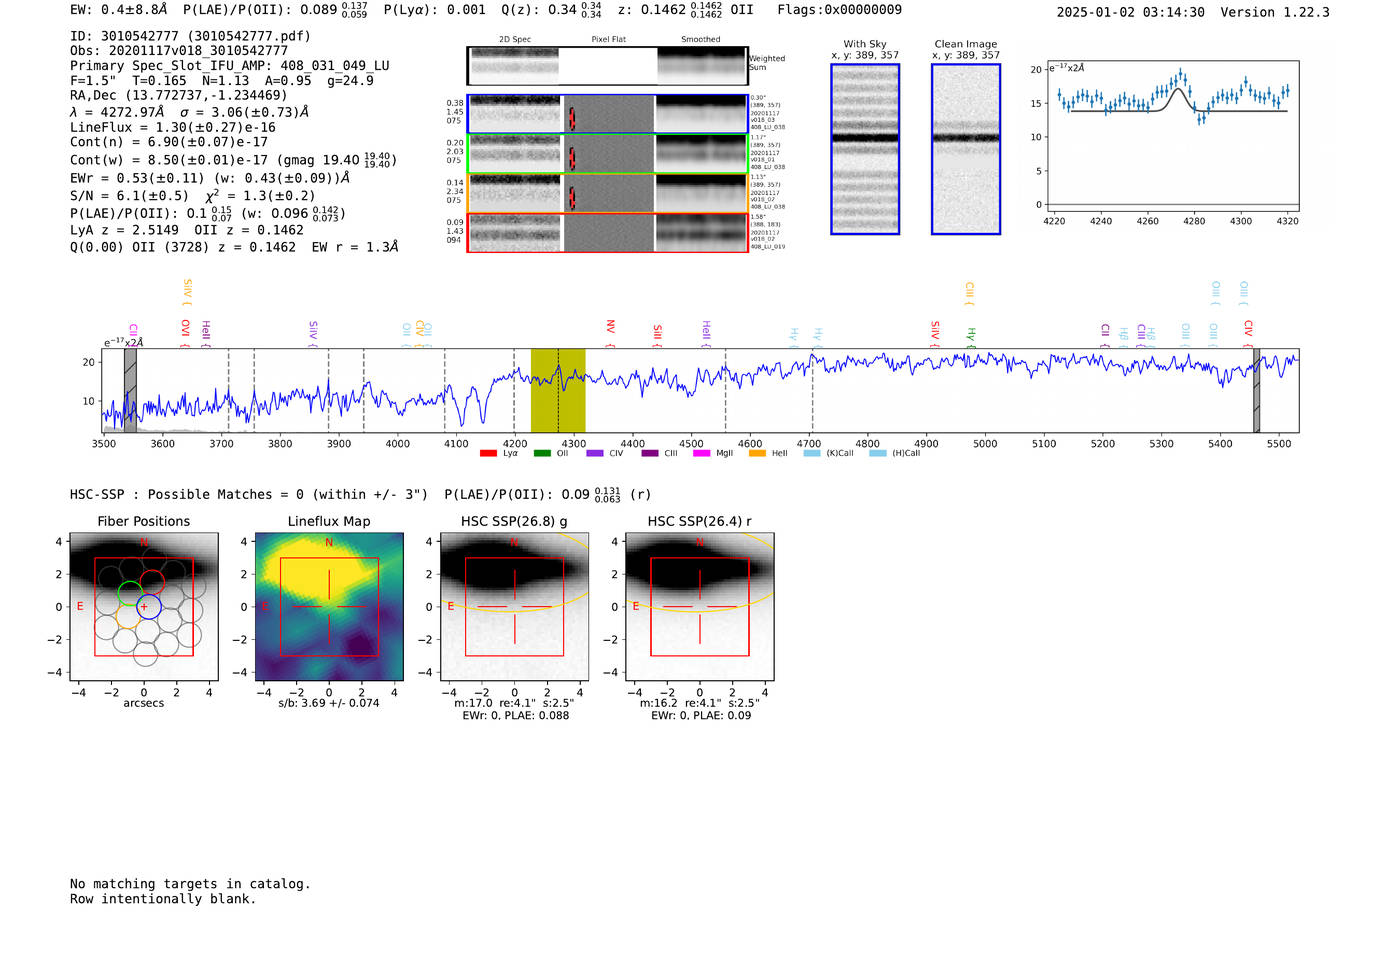This screenshot has height=953, width=1400.
Task: Click the blue fiber circle in Fiber Positions
Action: pyautogui.click(x=148, y=606)
